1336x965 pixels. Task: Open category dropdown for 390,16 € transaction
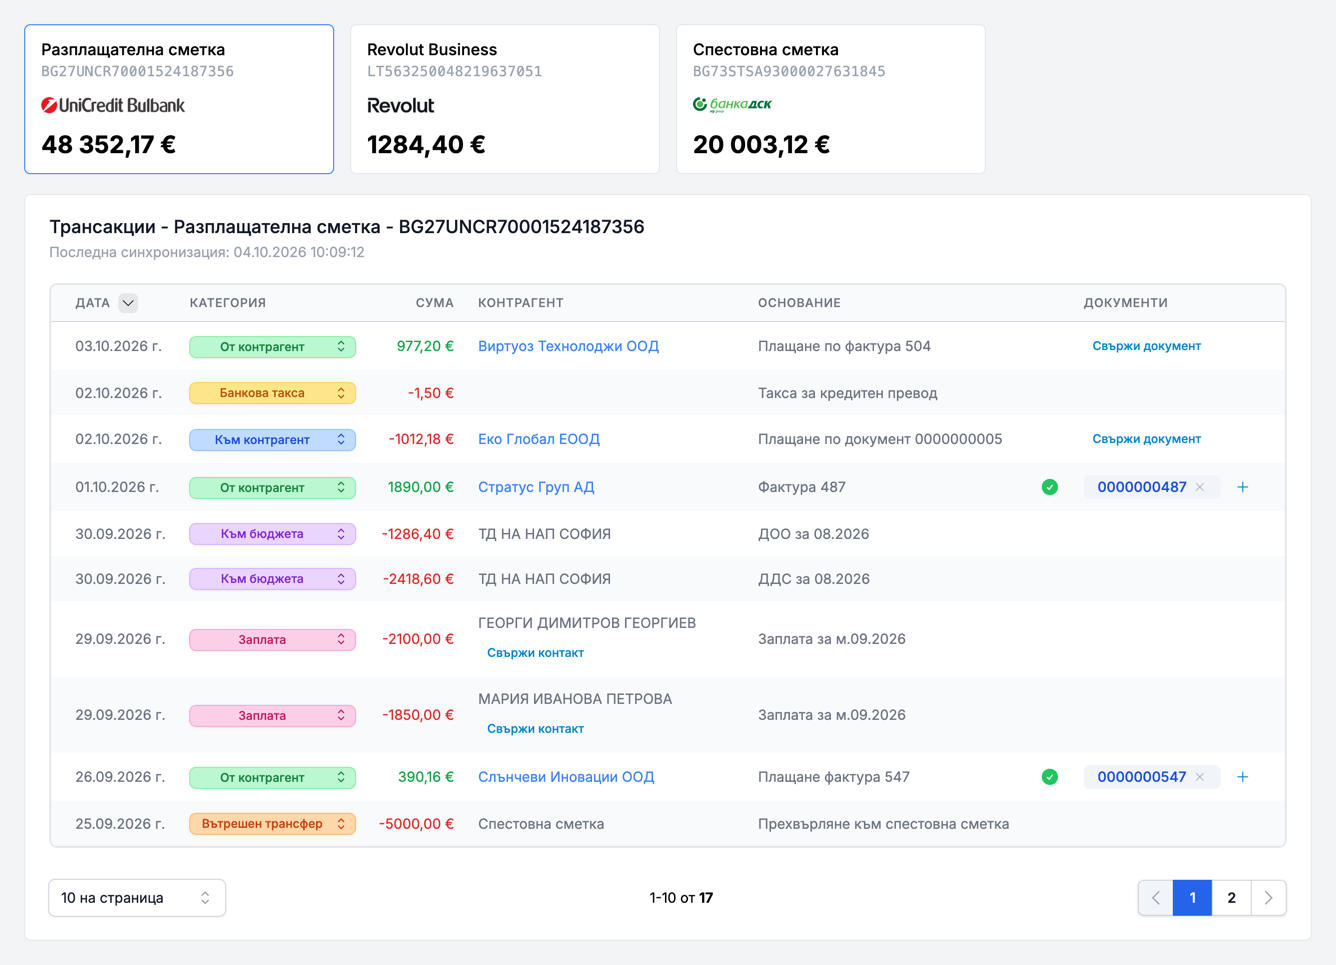click(272, 778)
